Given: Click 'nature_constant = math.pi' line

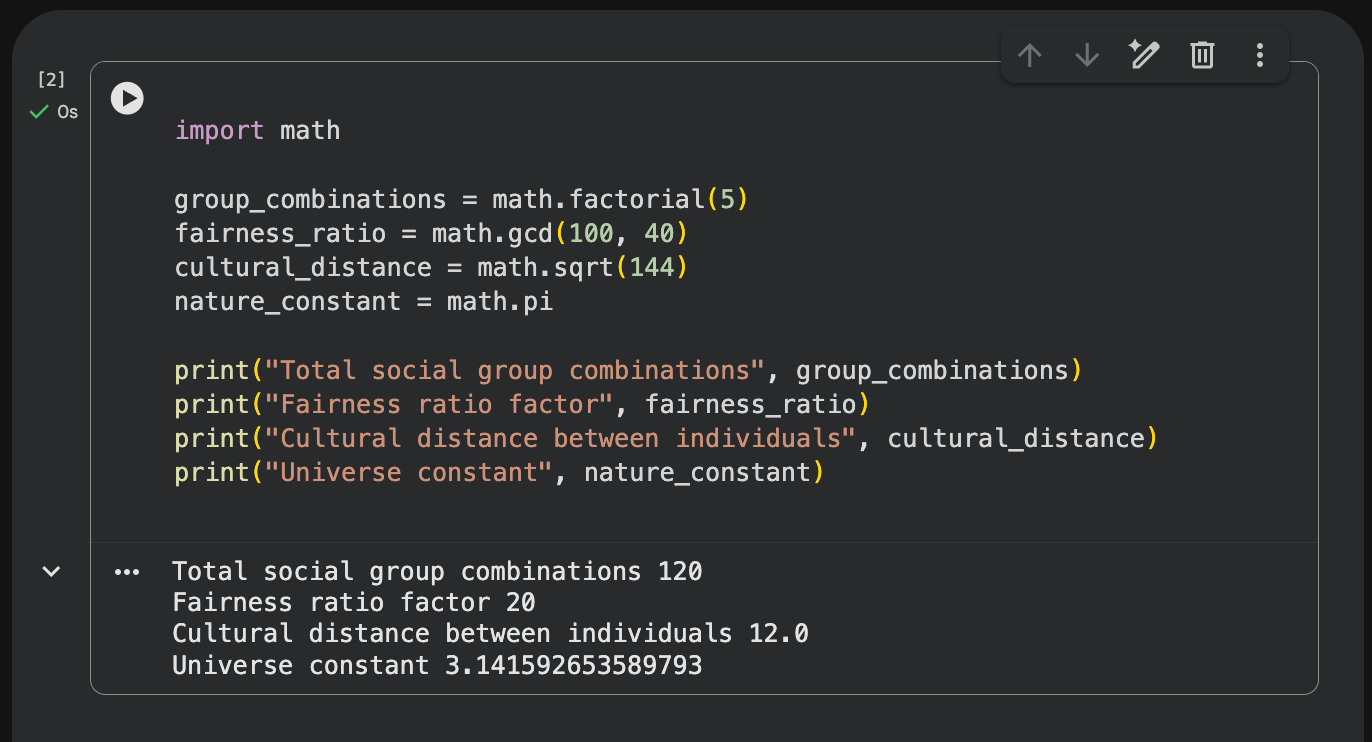Looking at the screenshot, I should pos(364,301).
